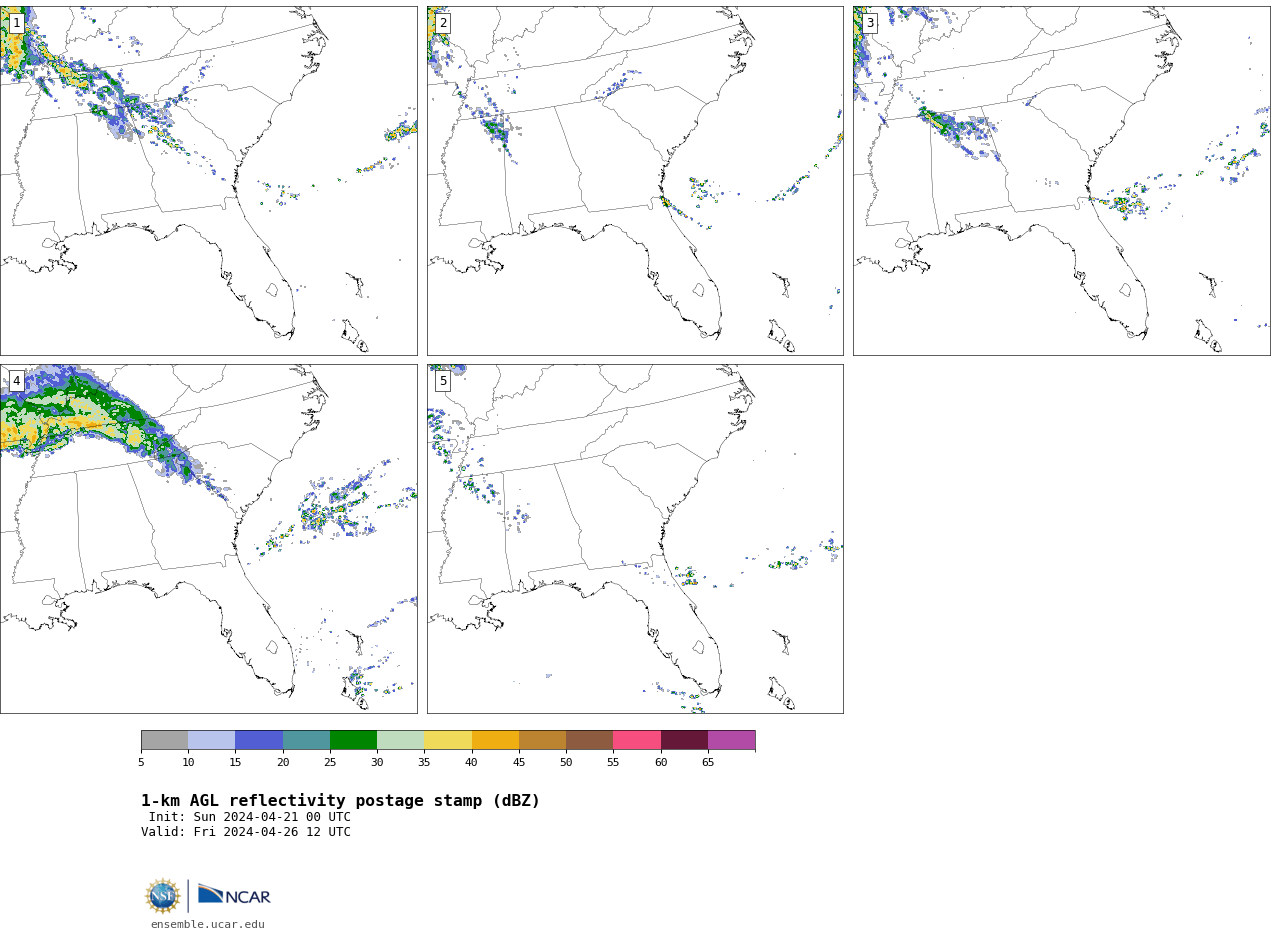
Task: Click the colorbar tick label '45'
Action: (x=519, y=763)
